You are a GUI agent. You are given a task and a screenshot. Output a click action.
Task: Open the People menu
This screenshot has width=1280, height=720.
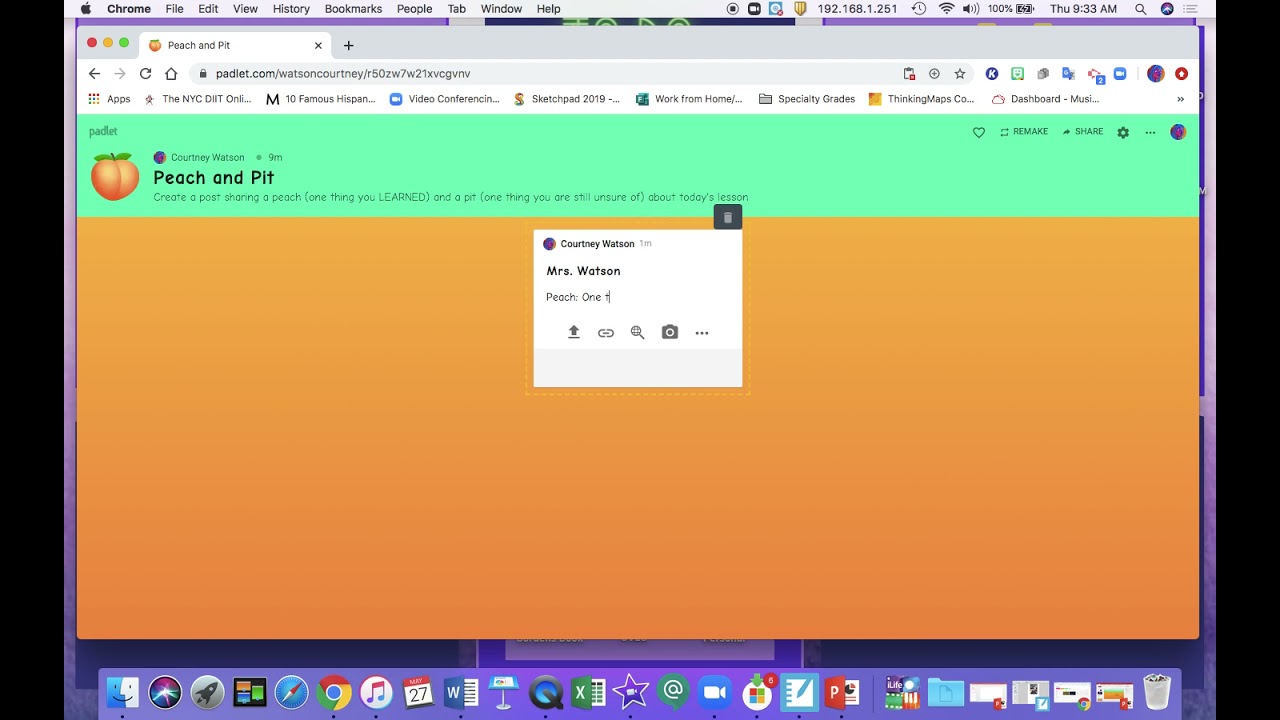[414, 9]
